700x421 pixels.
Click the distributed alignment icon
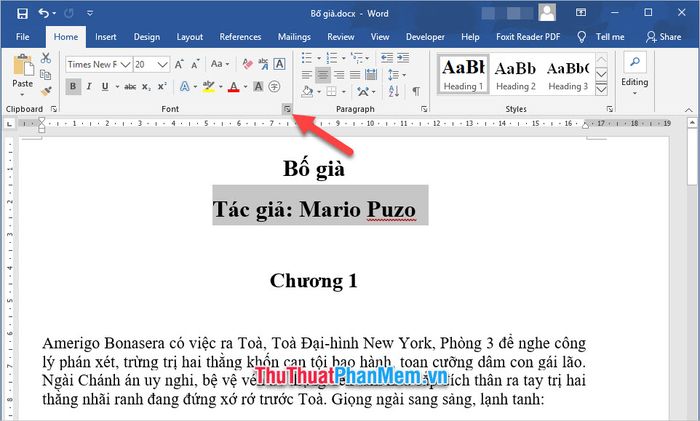(371, 75)
